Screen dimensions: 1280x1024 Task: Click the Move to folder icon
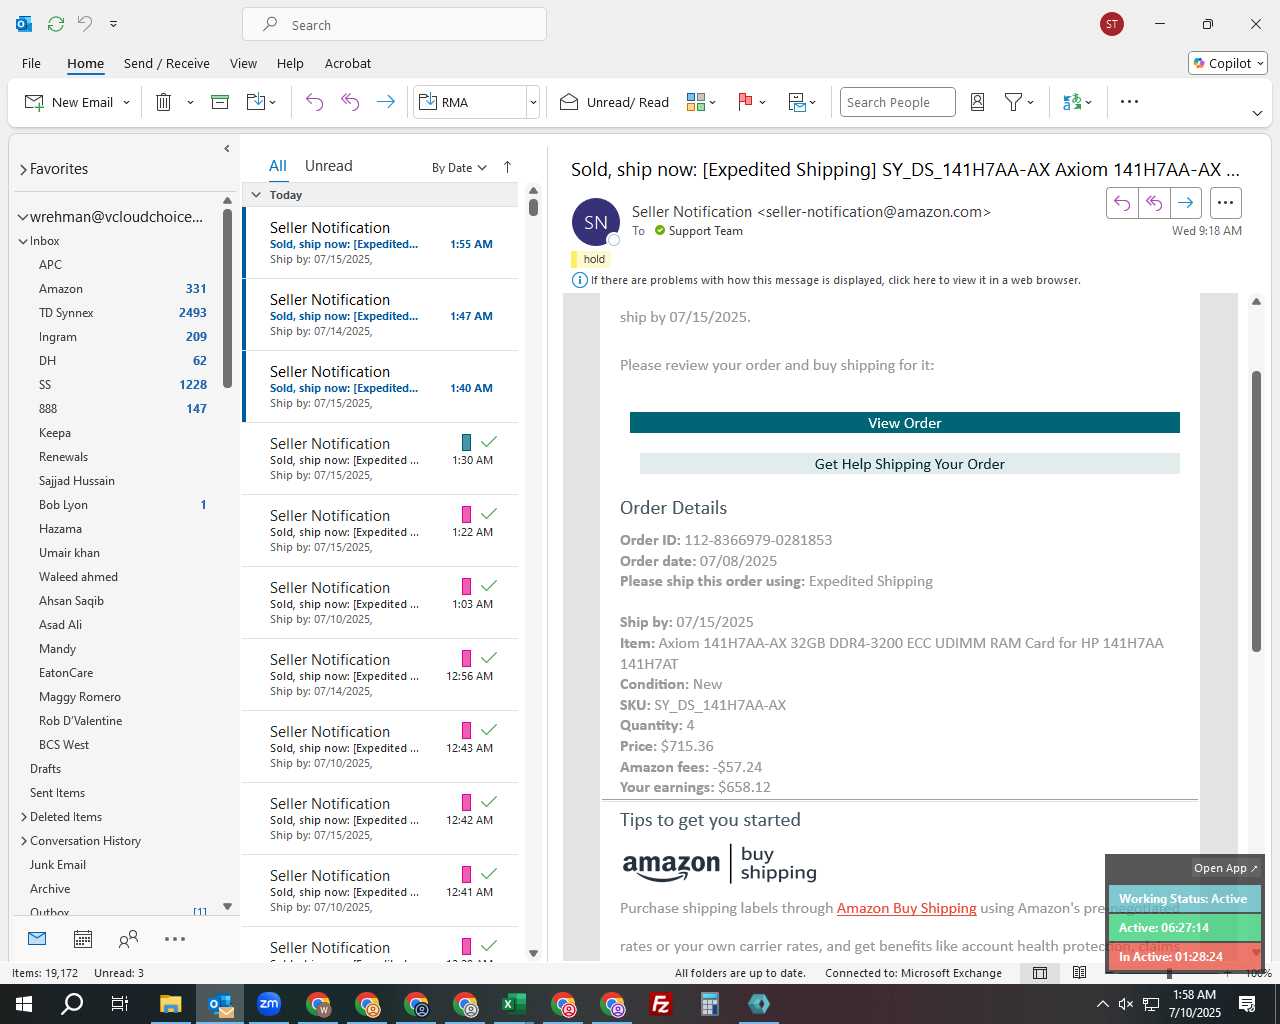click(x=256, y=102)
